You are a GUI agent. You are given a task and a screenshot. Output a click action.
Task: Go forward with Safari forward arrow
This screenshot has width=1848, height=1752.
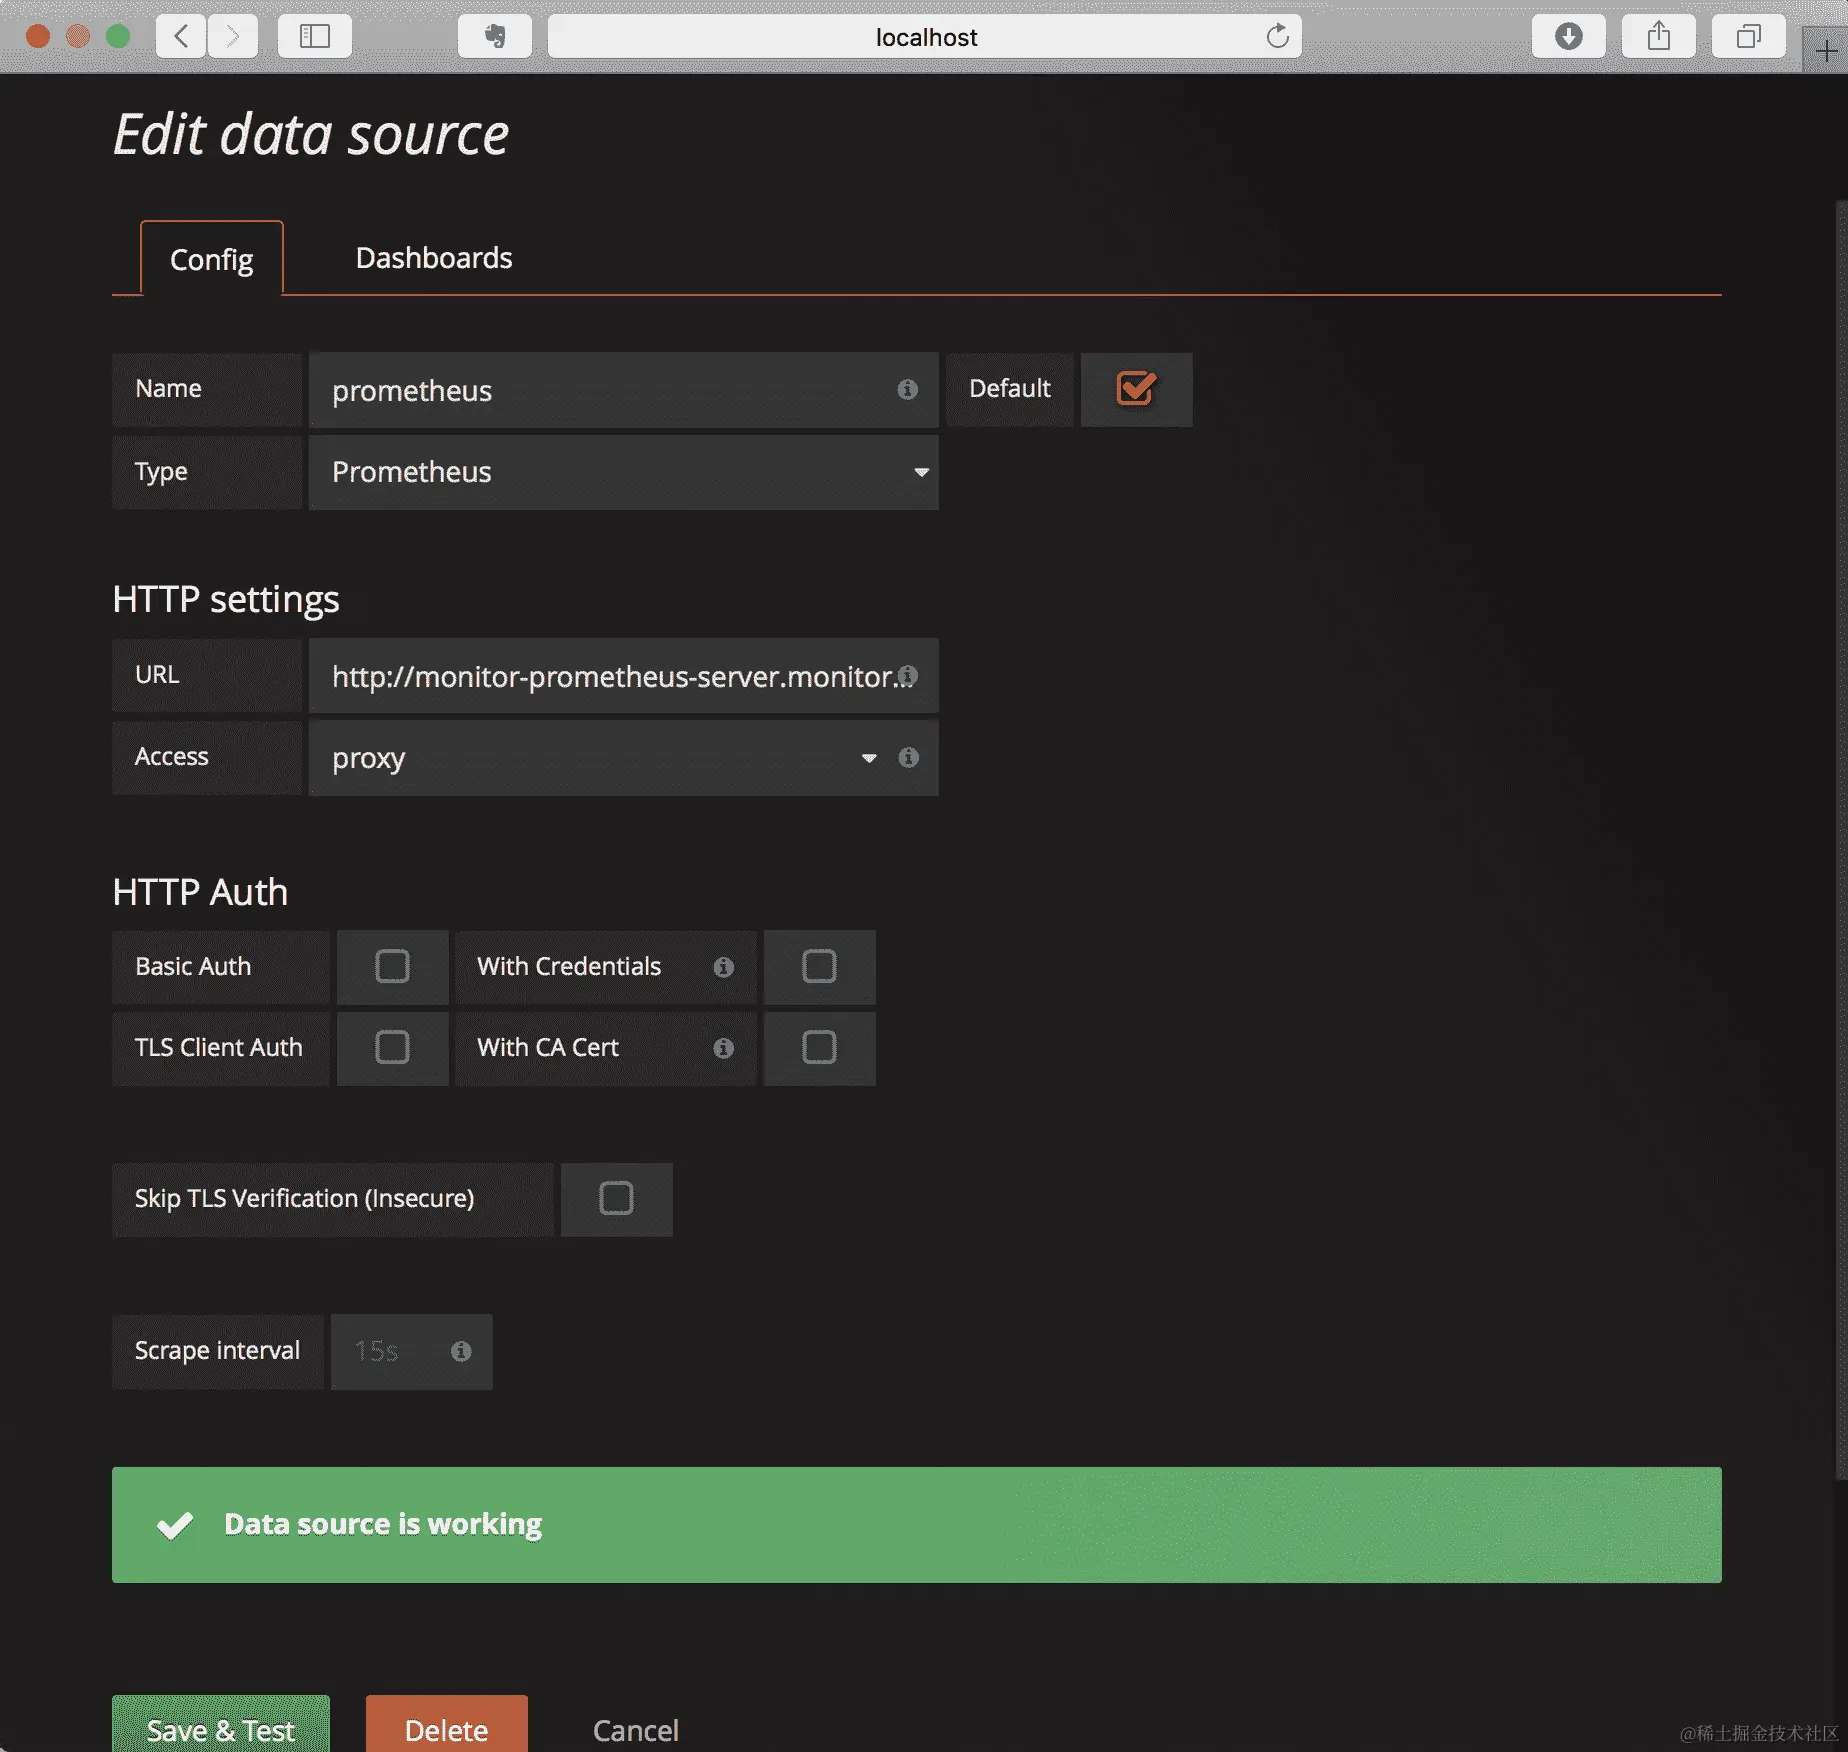(233, 37)
